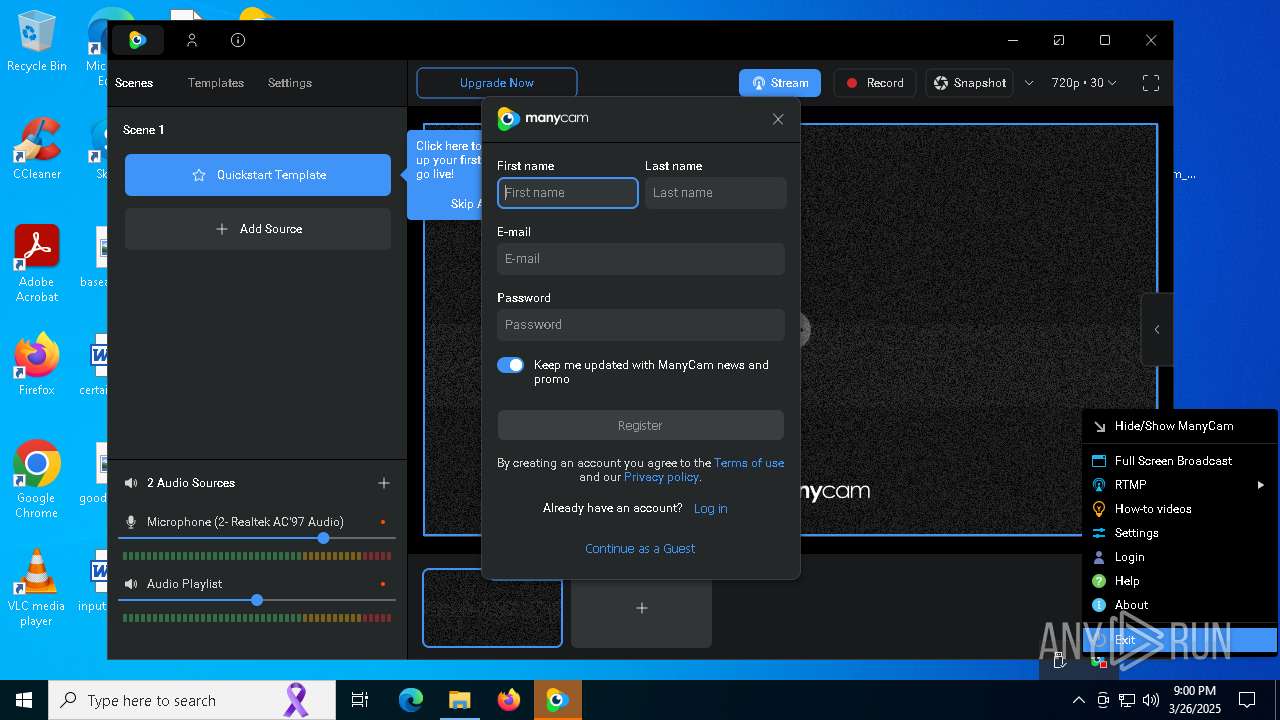The width and height of the screenshot is (1280, 720).
Task: Select the Quickstart Template button
Action: (258, 175)
